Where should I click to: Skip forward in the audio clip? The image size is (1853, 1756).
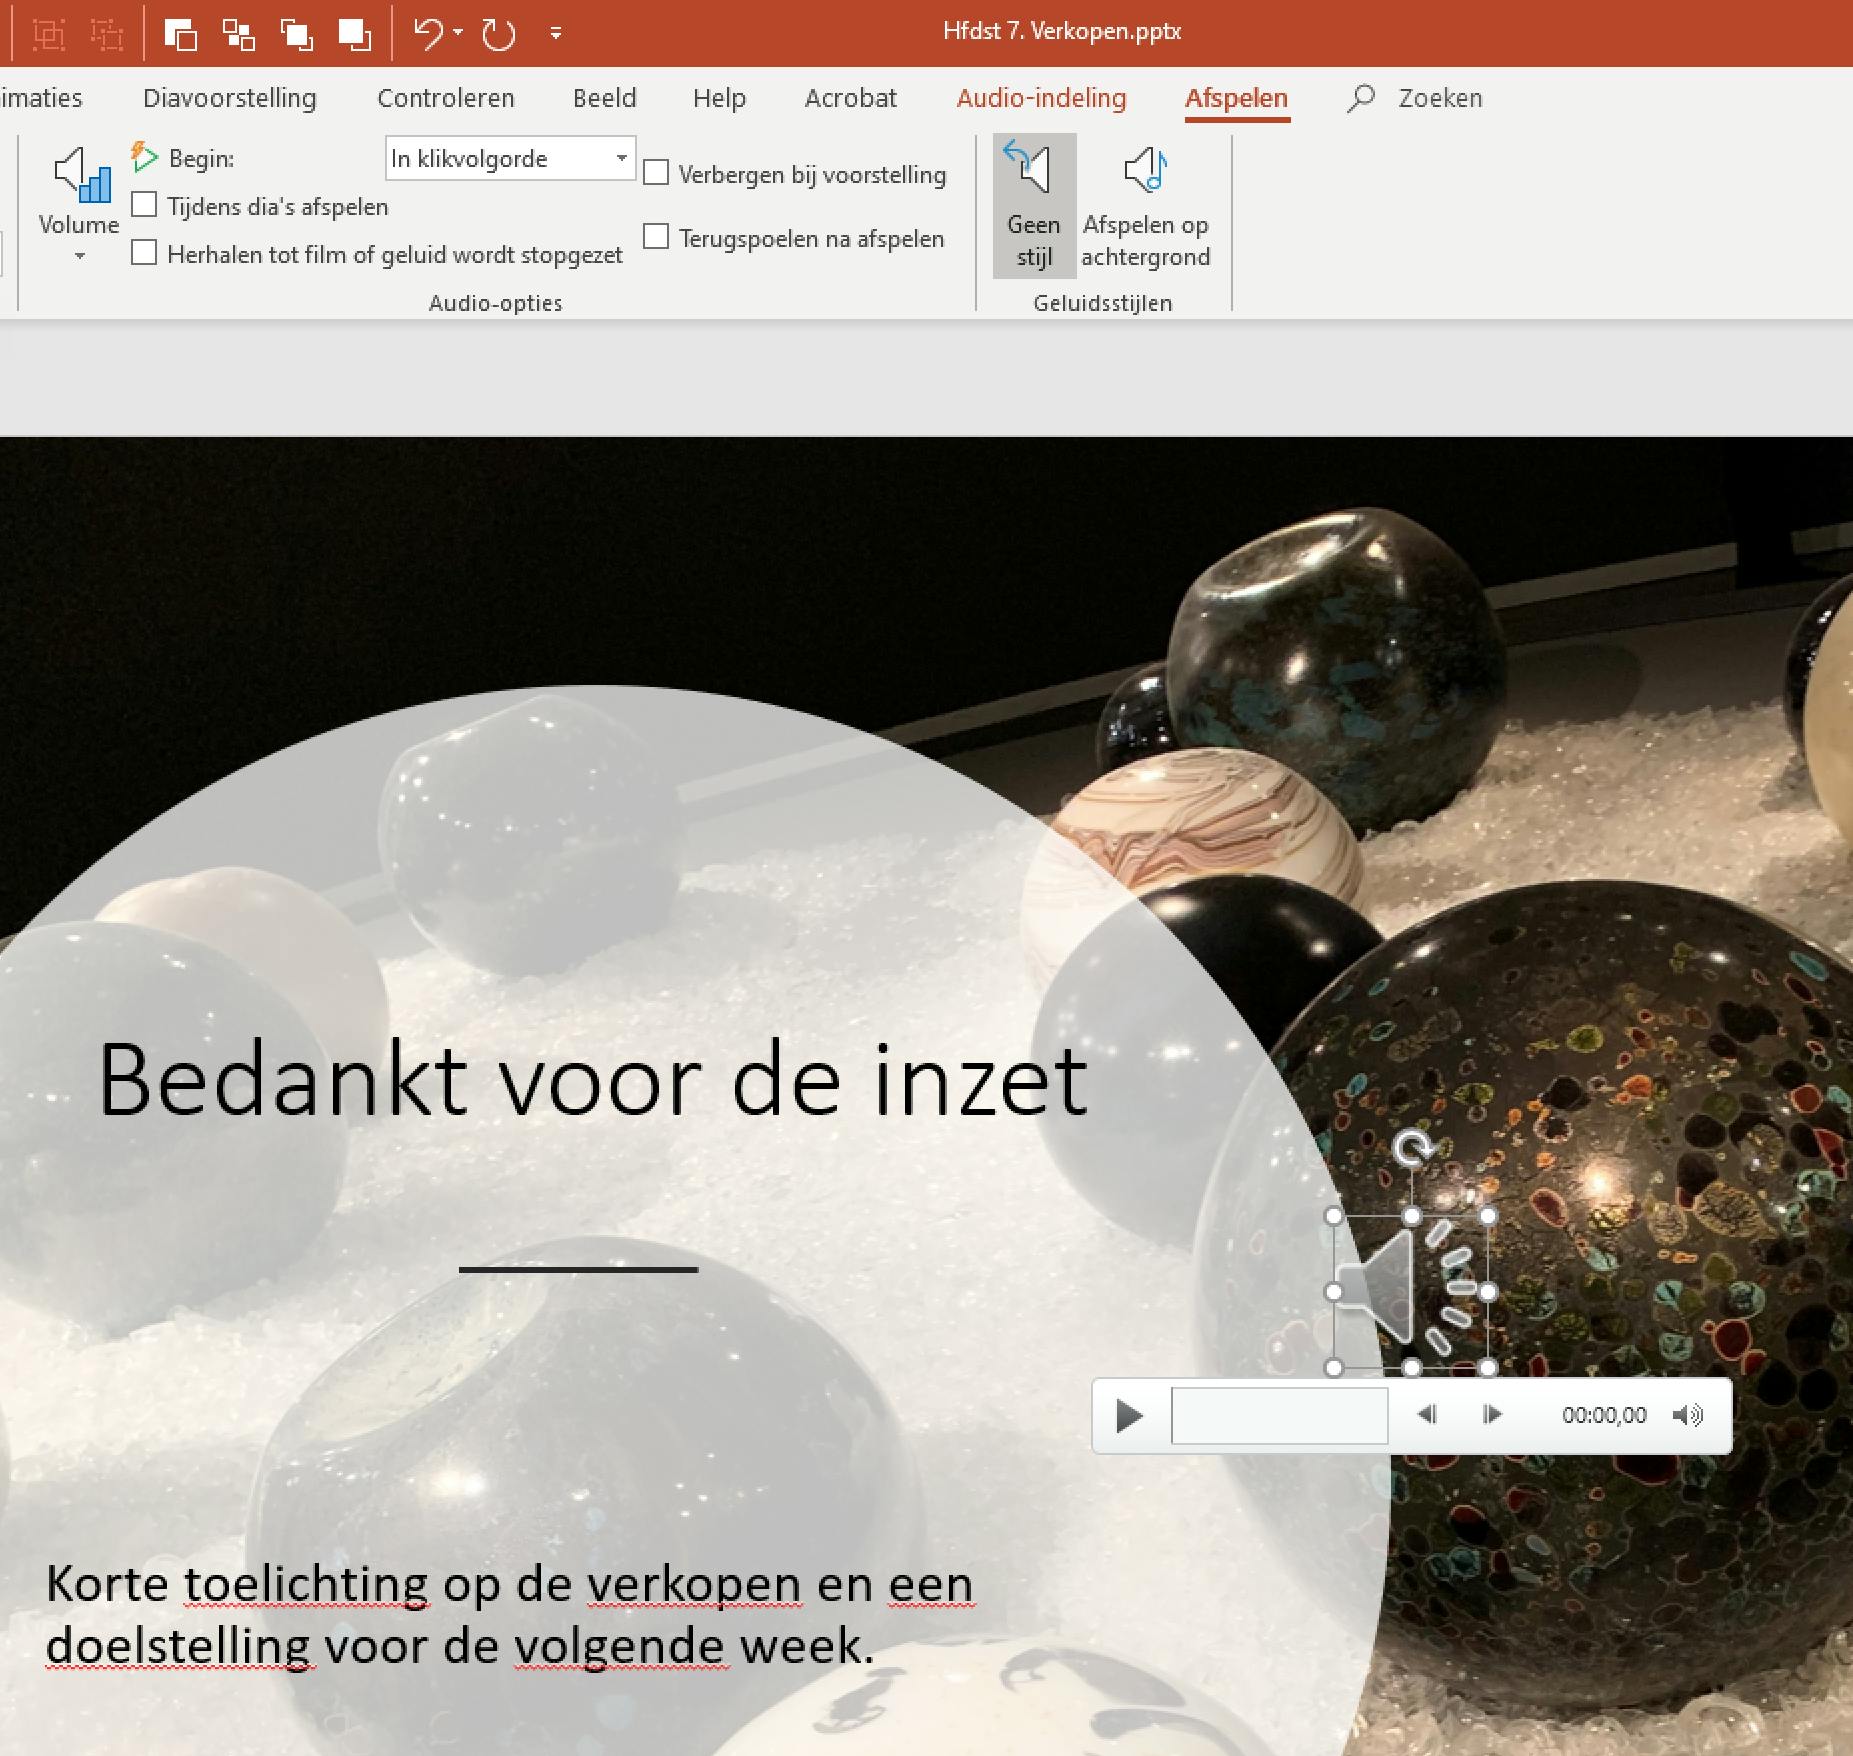coord(1492,1415)
